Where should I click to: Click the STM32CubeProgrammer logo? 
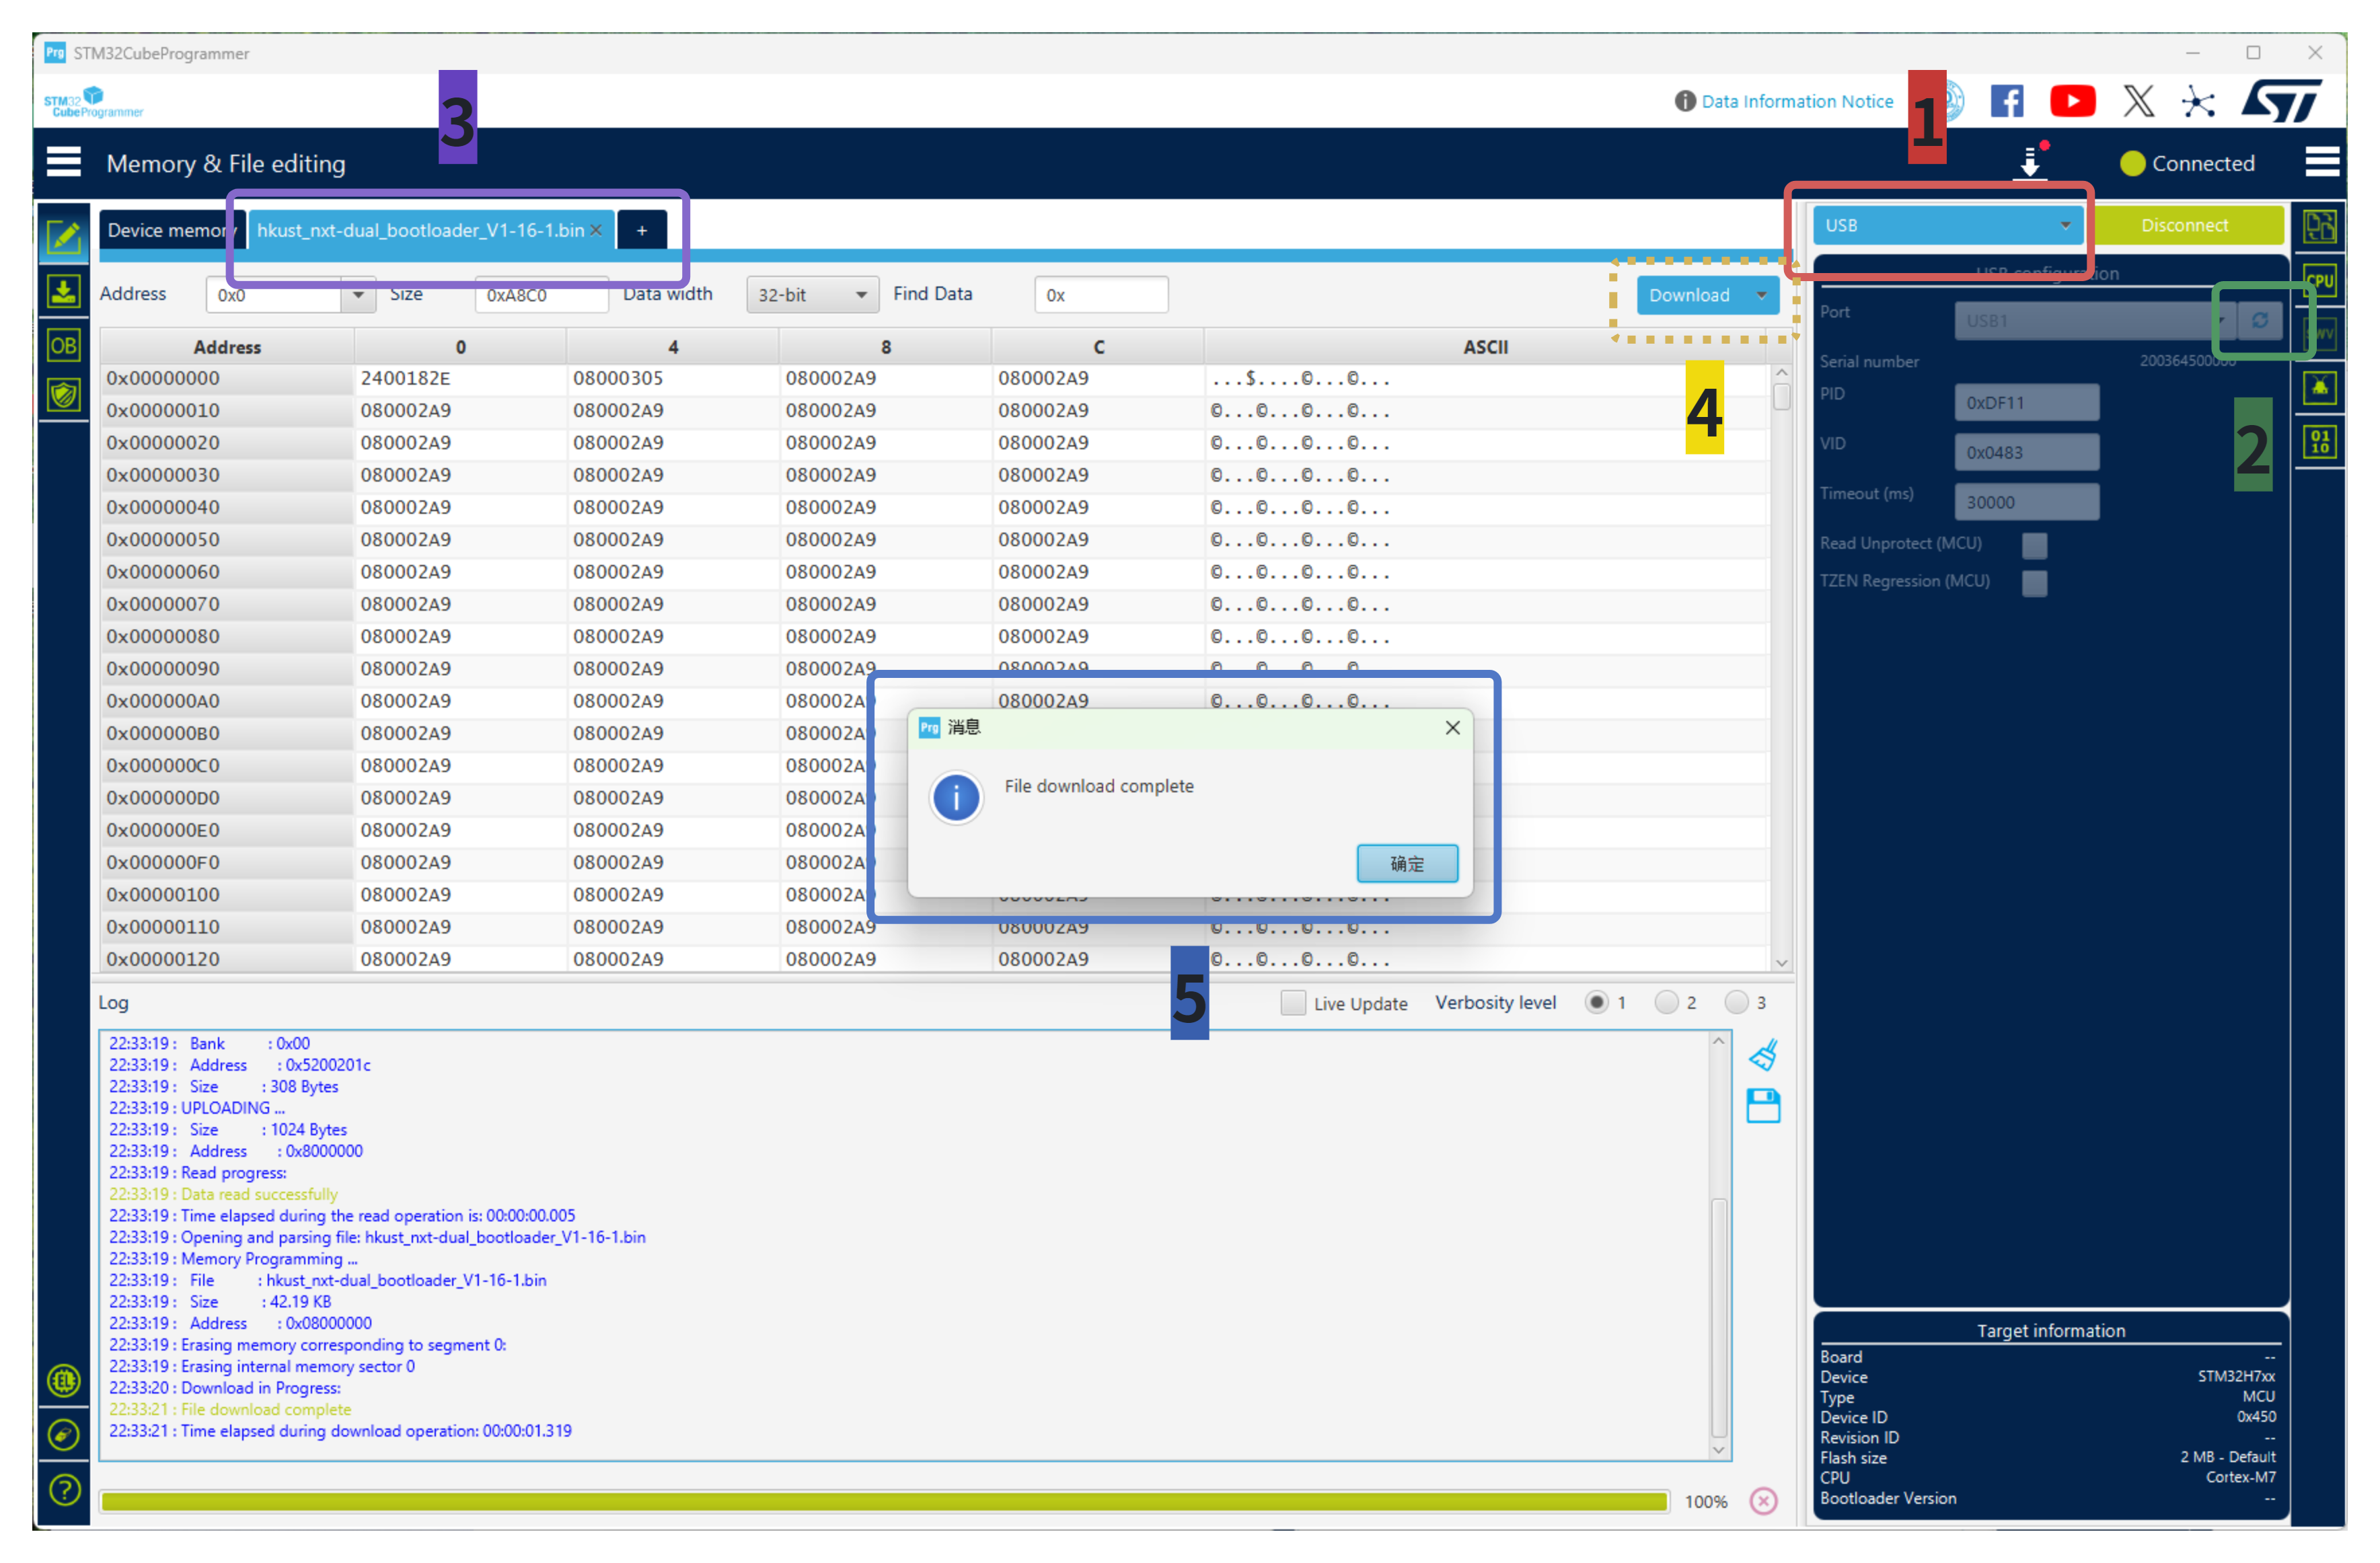coord(93,101)
